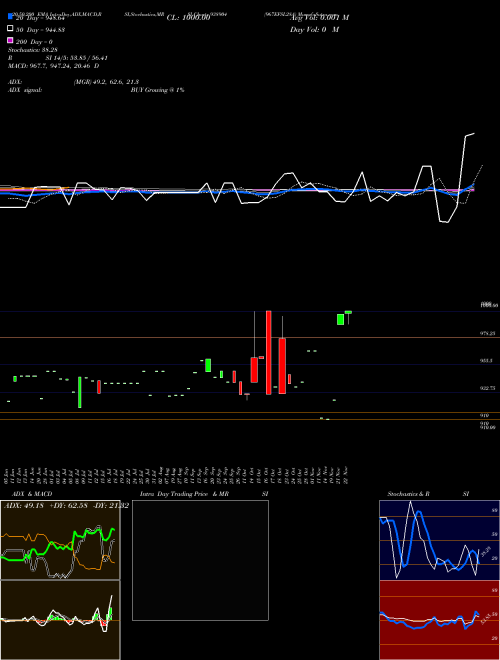Click the 'Stochastics & R' panel title
Screen dimensions: 500x660
[408, 494]
